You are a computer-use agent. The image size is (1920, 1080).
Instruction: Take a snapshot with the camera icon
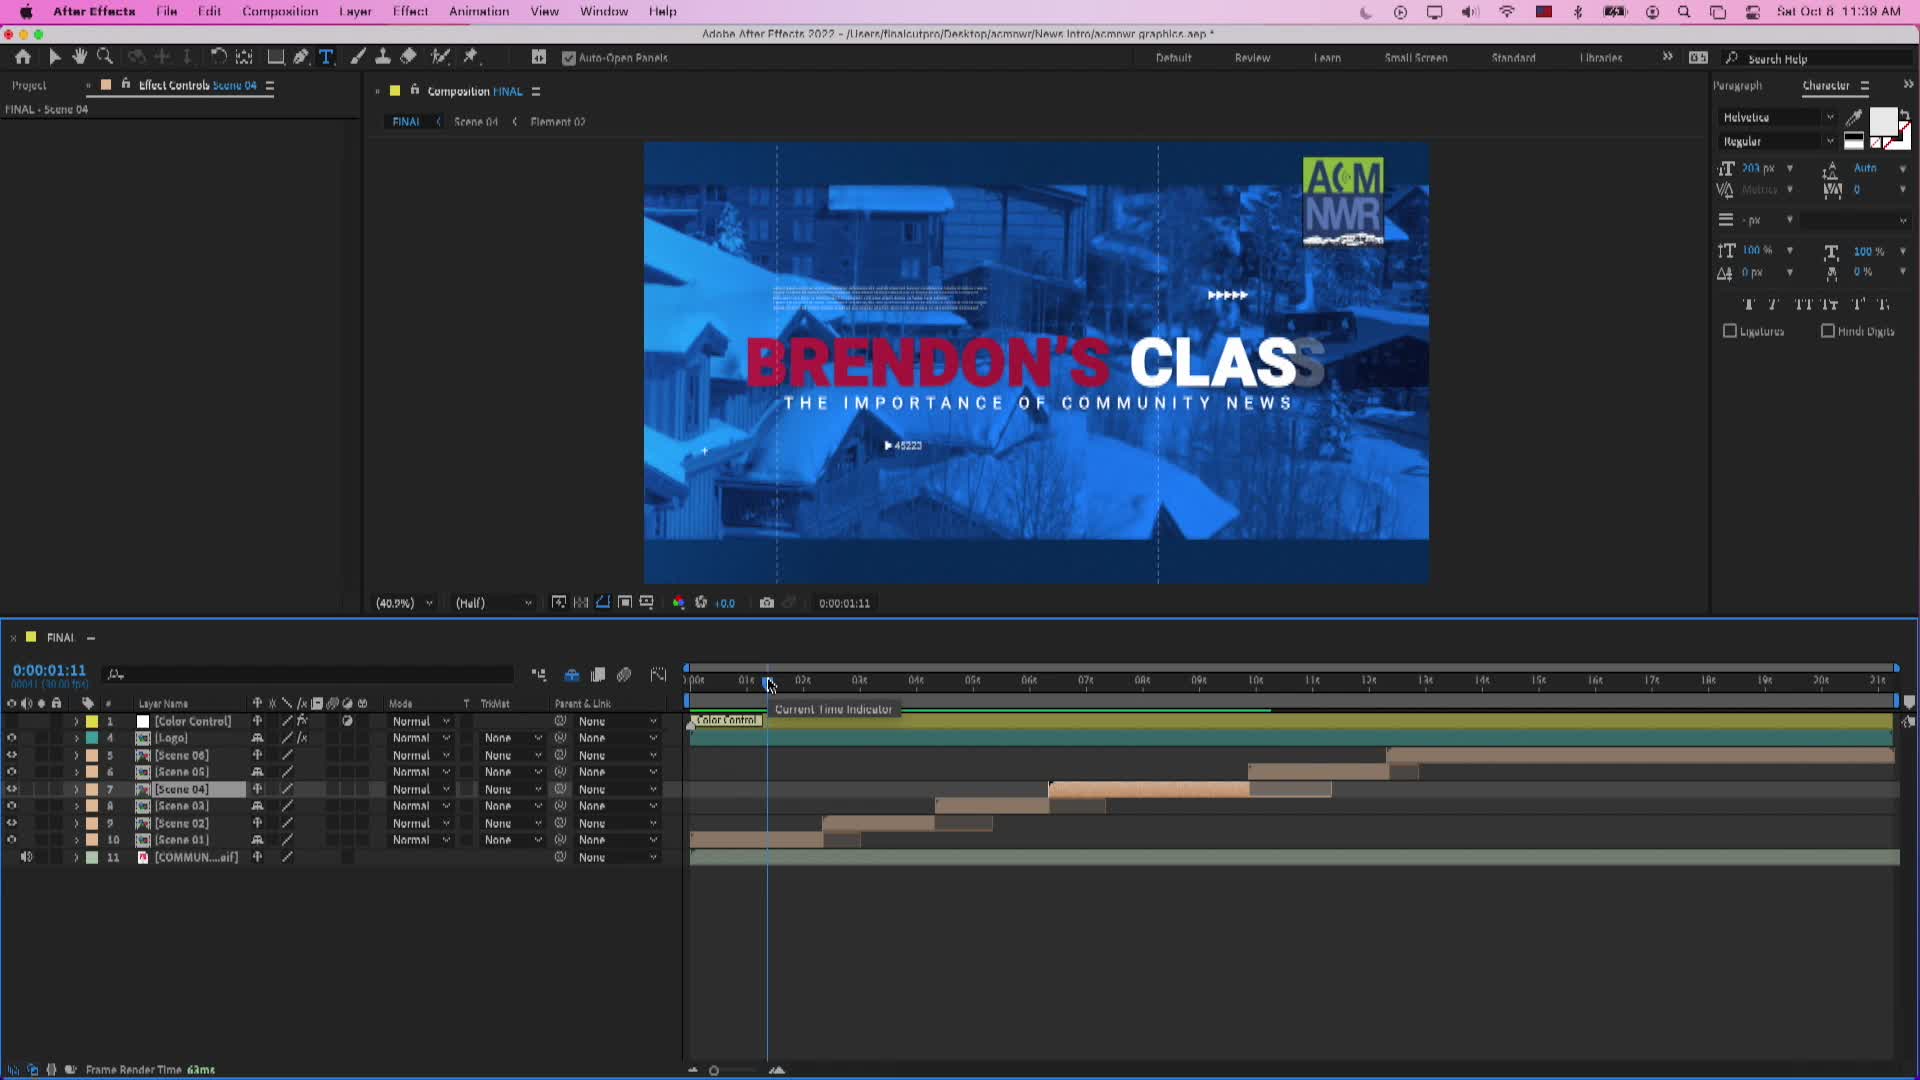click(767, 603)
